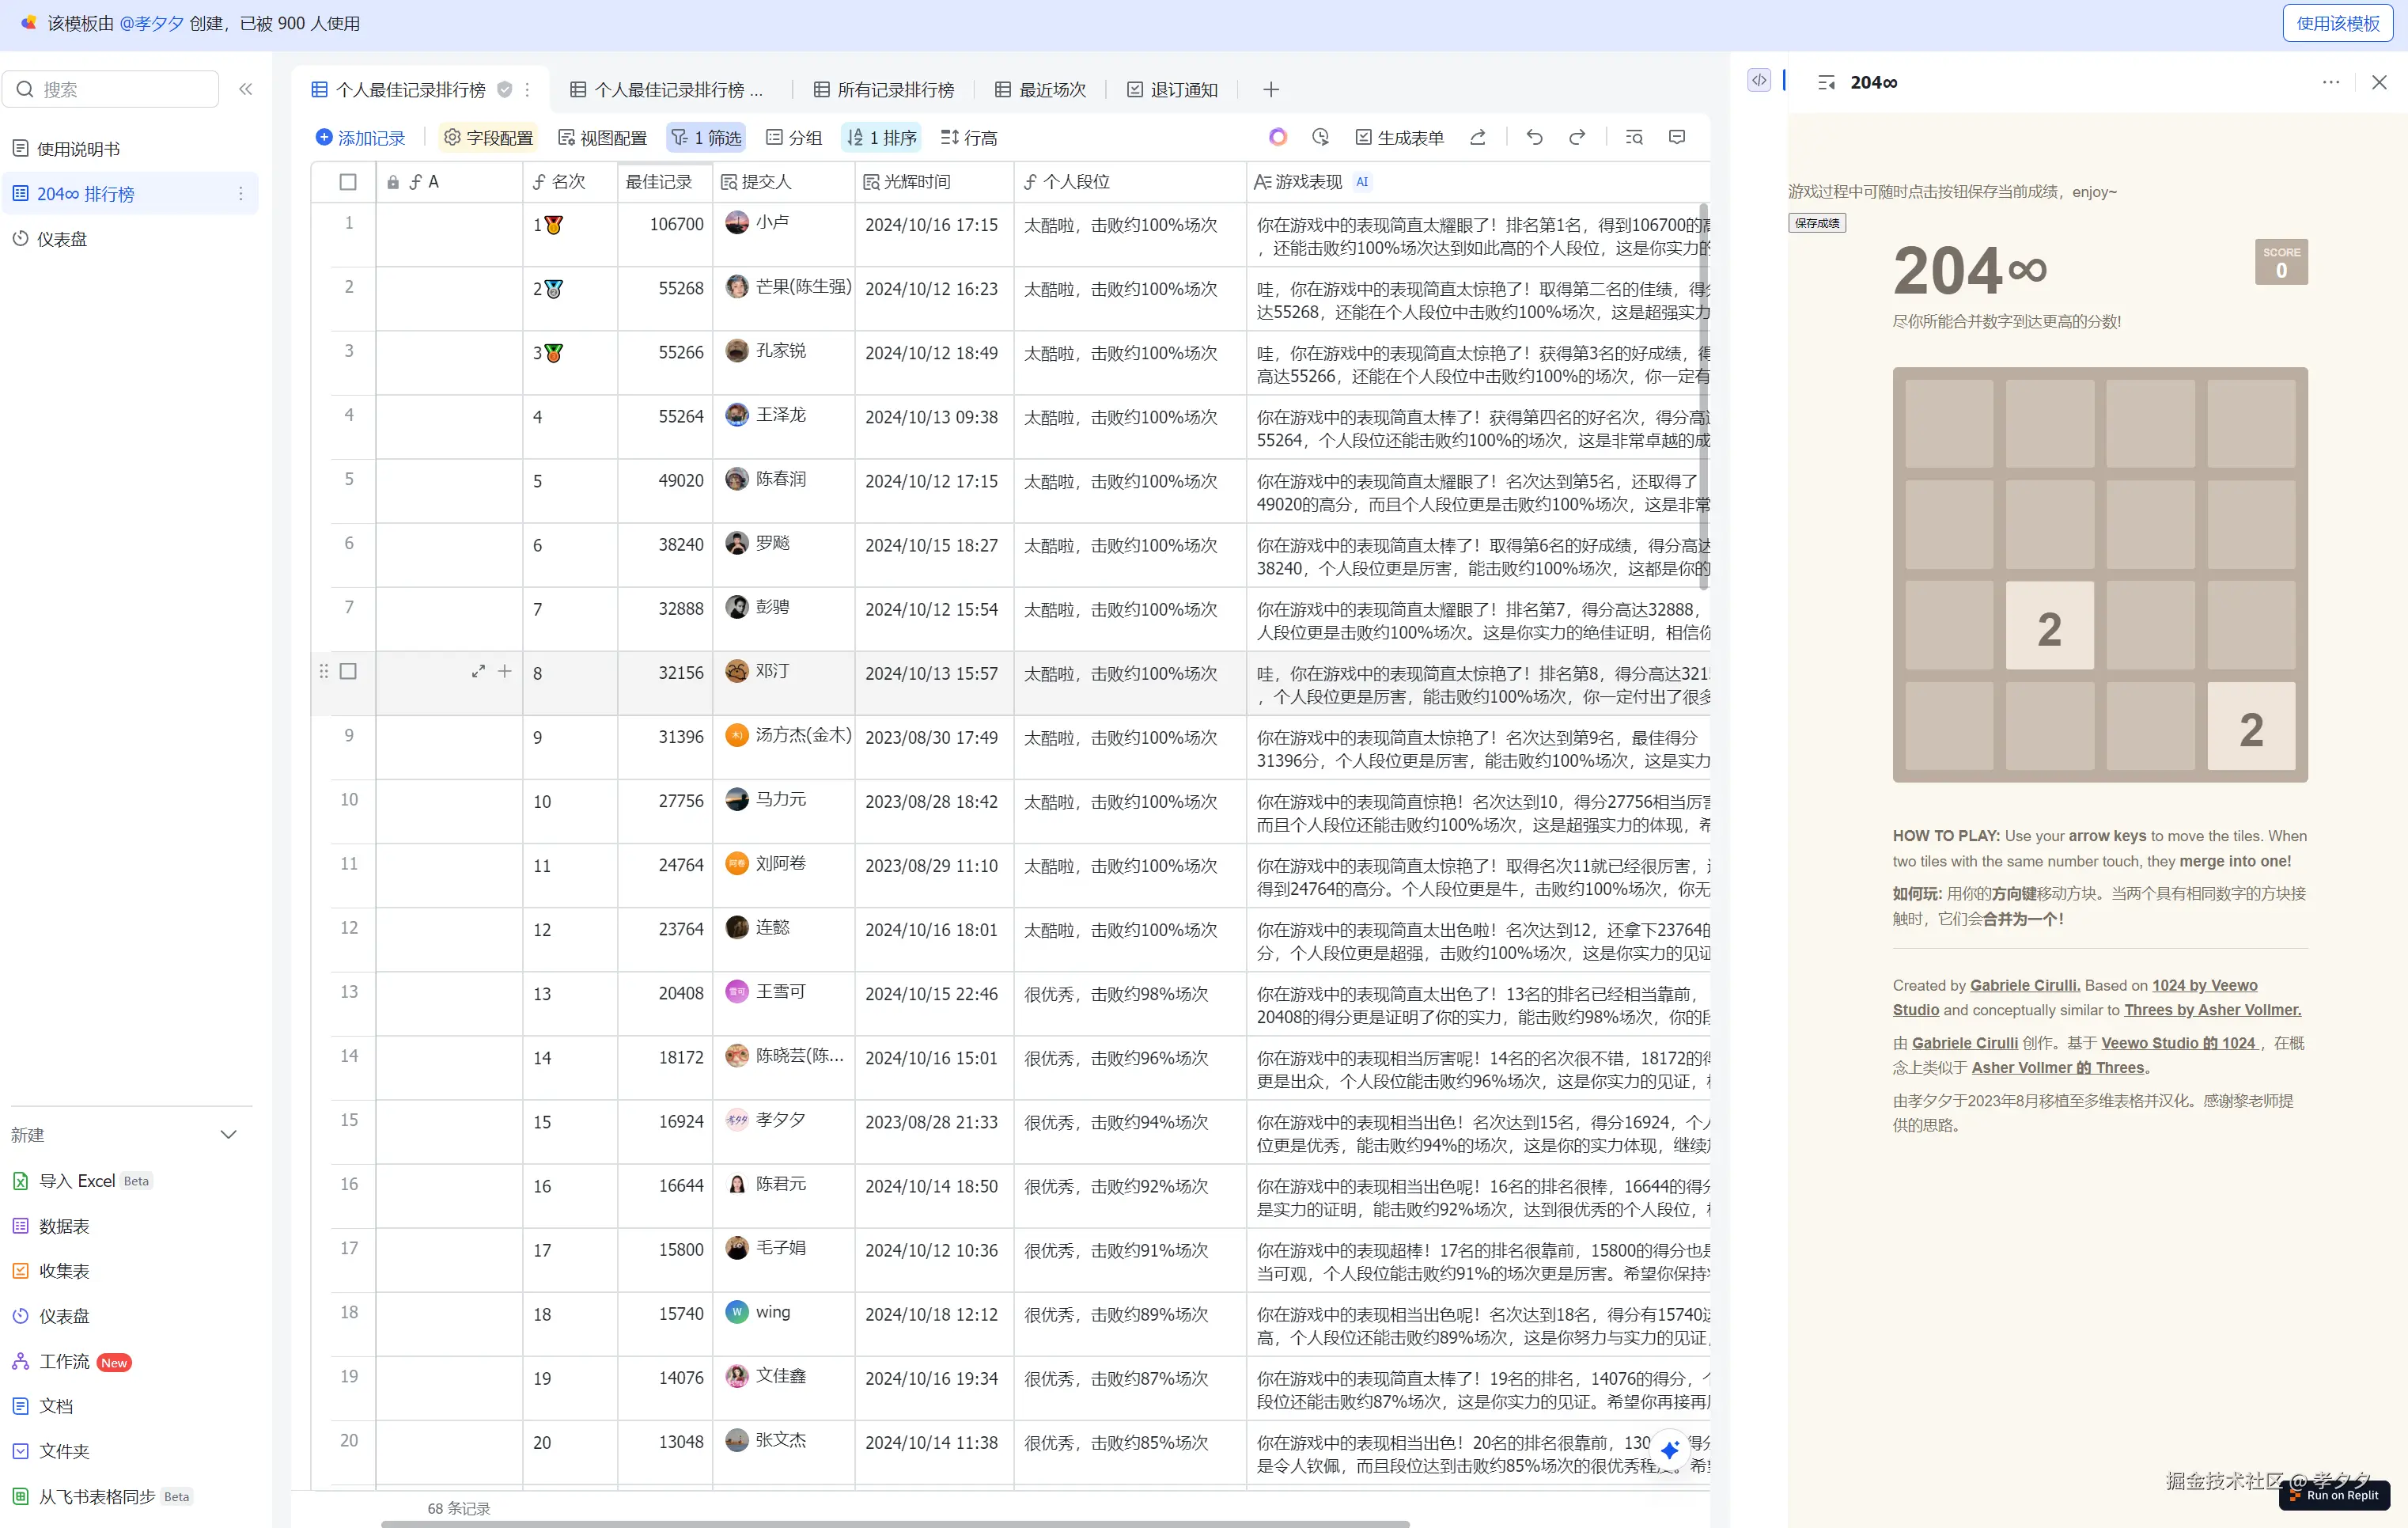Tick the checkbox on row 8 (邓汀)
The height and width of the screenshot is (1528, 2408).
point(347,672)
